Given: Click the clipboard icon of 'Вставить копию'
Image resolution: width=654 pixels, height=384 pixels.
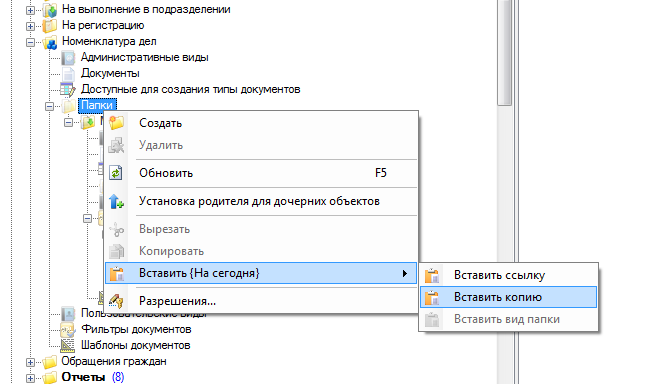Looking at the screenshot, I should 432,297.
